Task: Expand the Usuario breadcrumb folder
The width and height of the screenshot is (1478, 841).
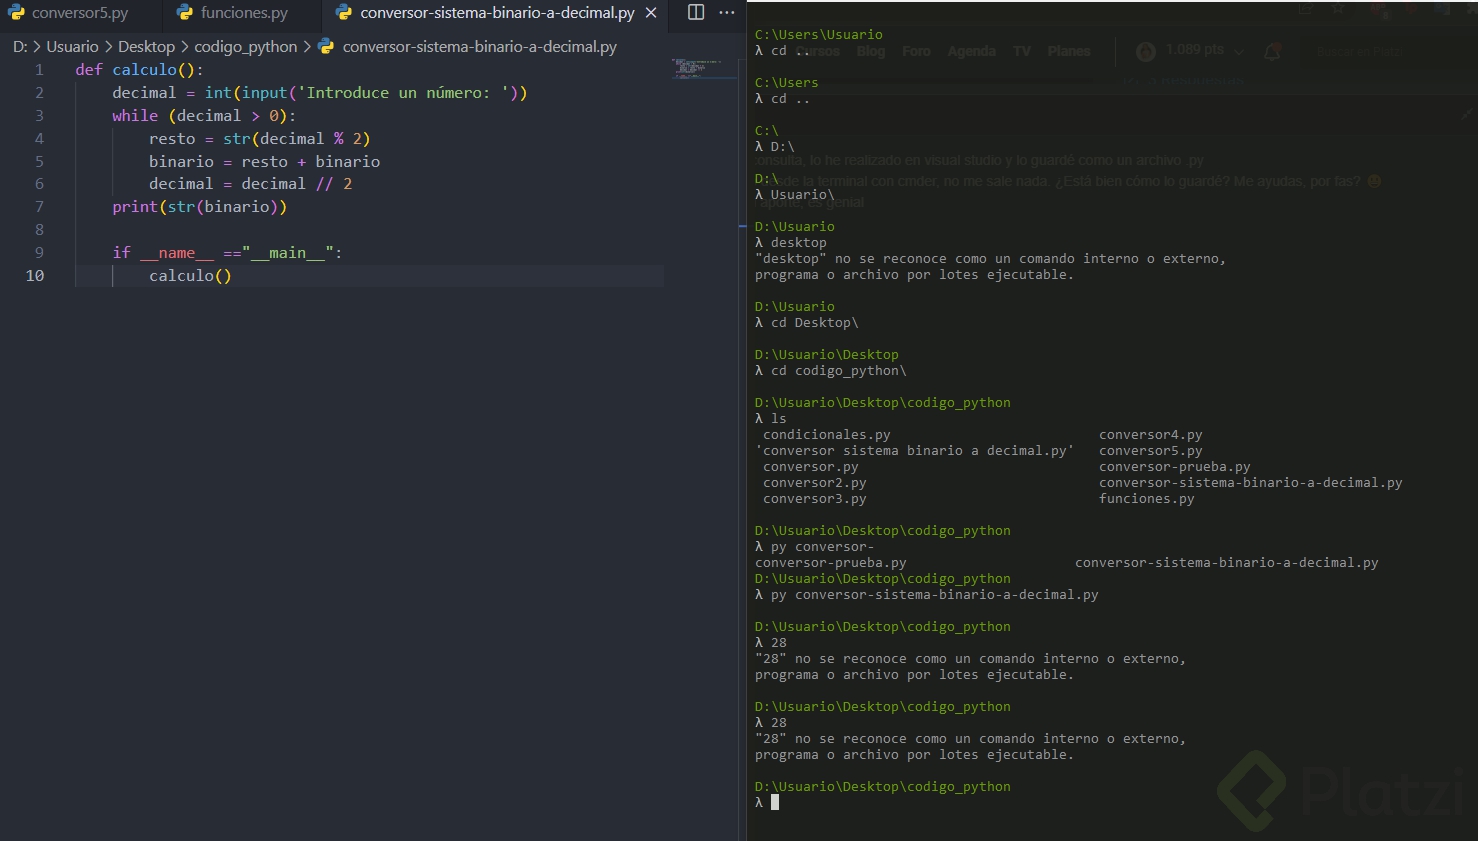Action: (72, 46)
